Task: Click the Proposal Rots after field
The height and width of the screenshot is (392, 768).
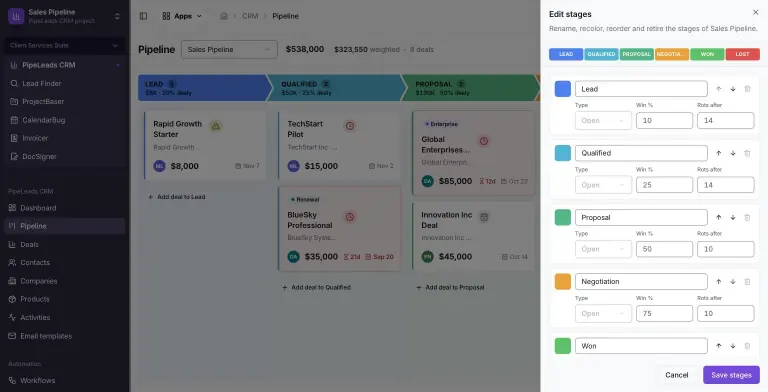Action: coord(725,249)
